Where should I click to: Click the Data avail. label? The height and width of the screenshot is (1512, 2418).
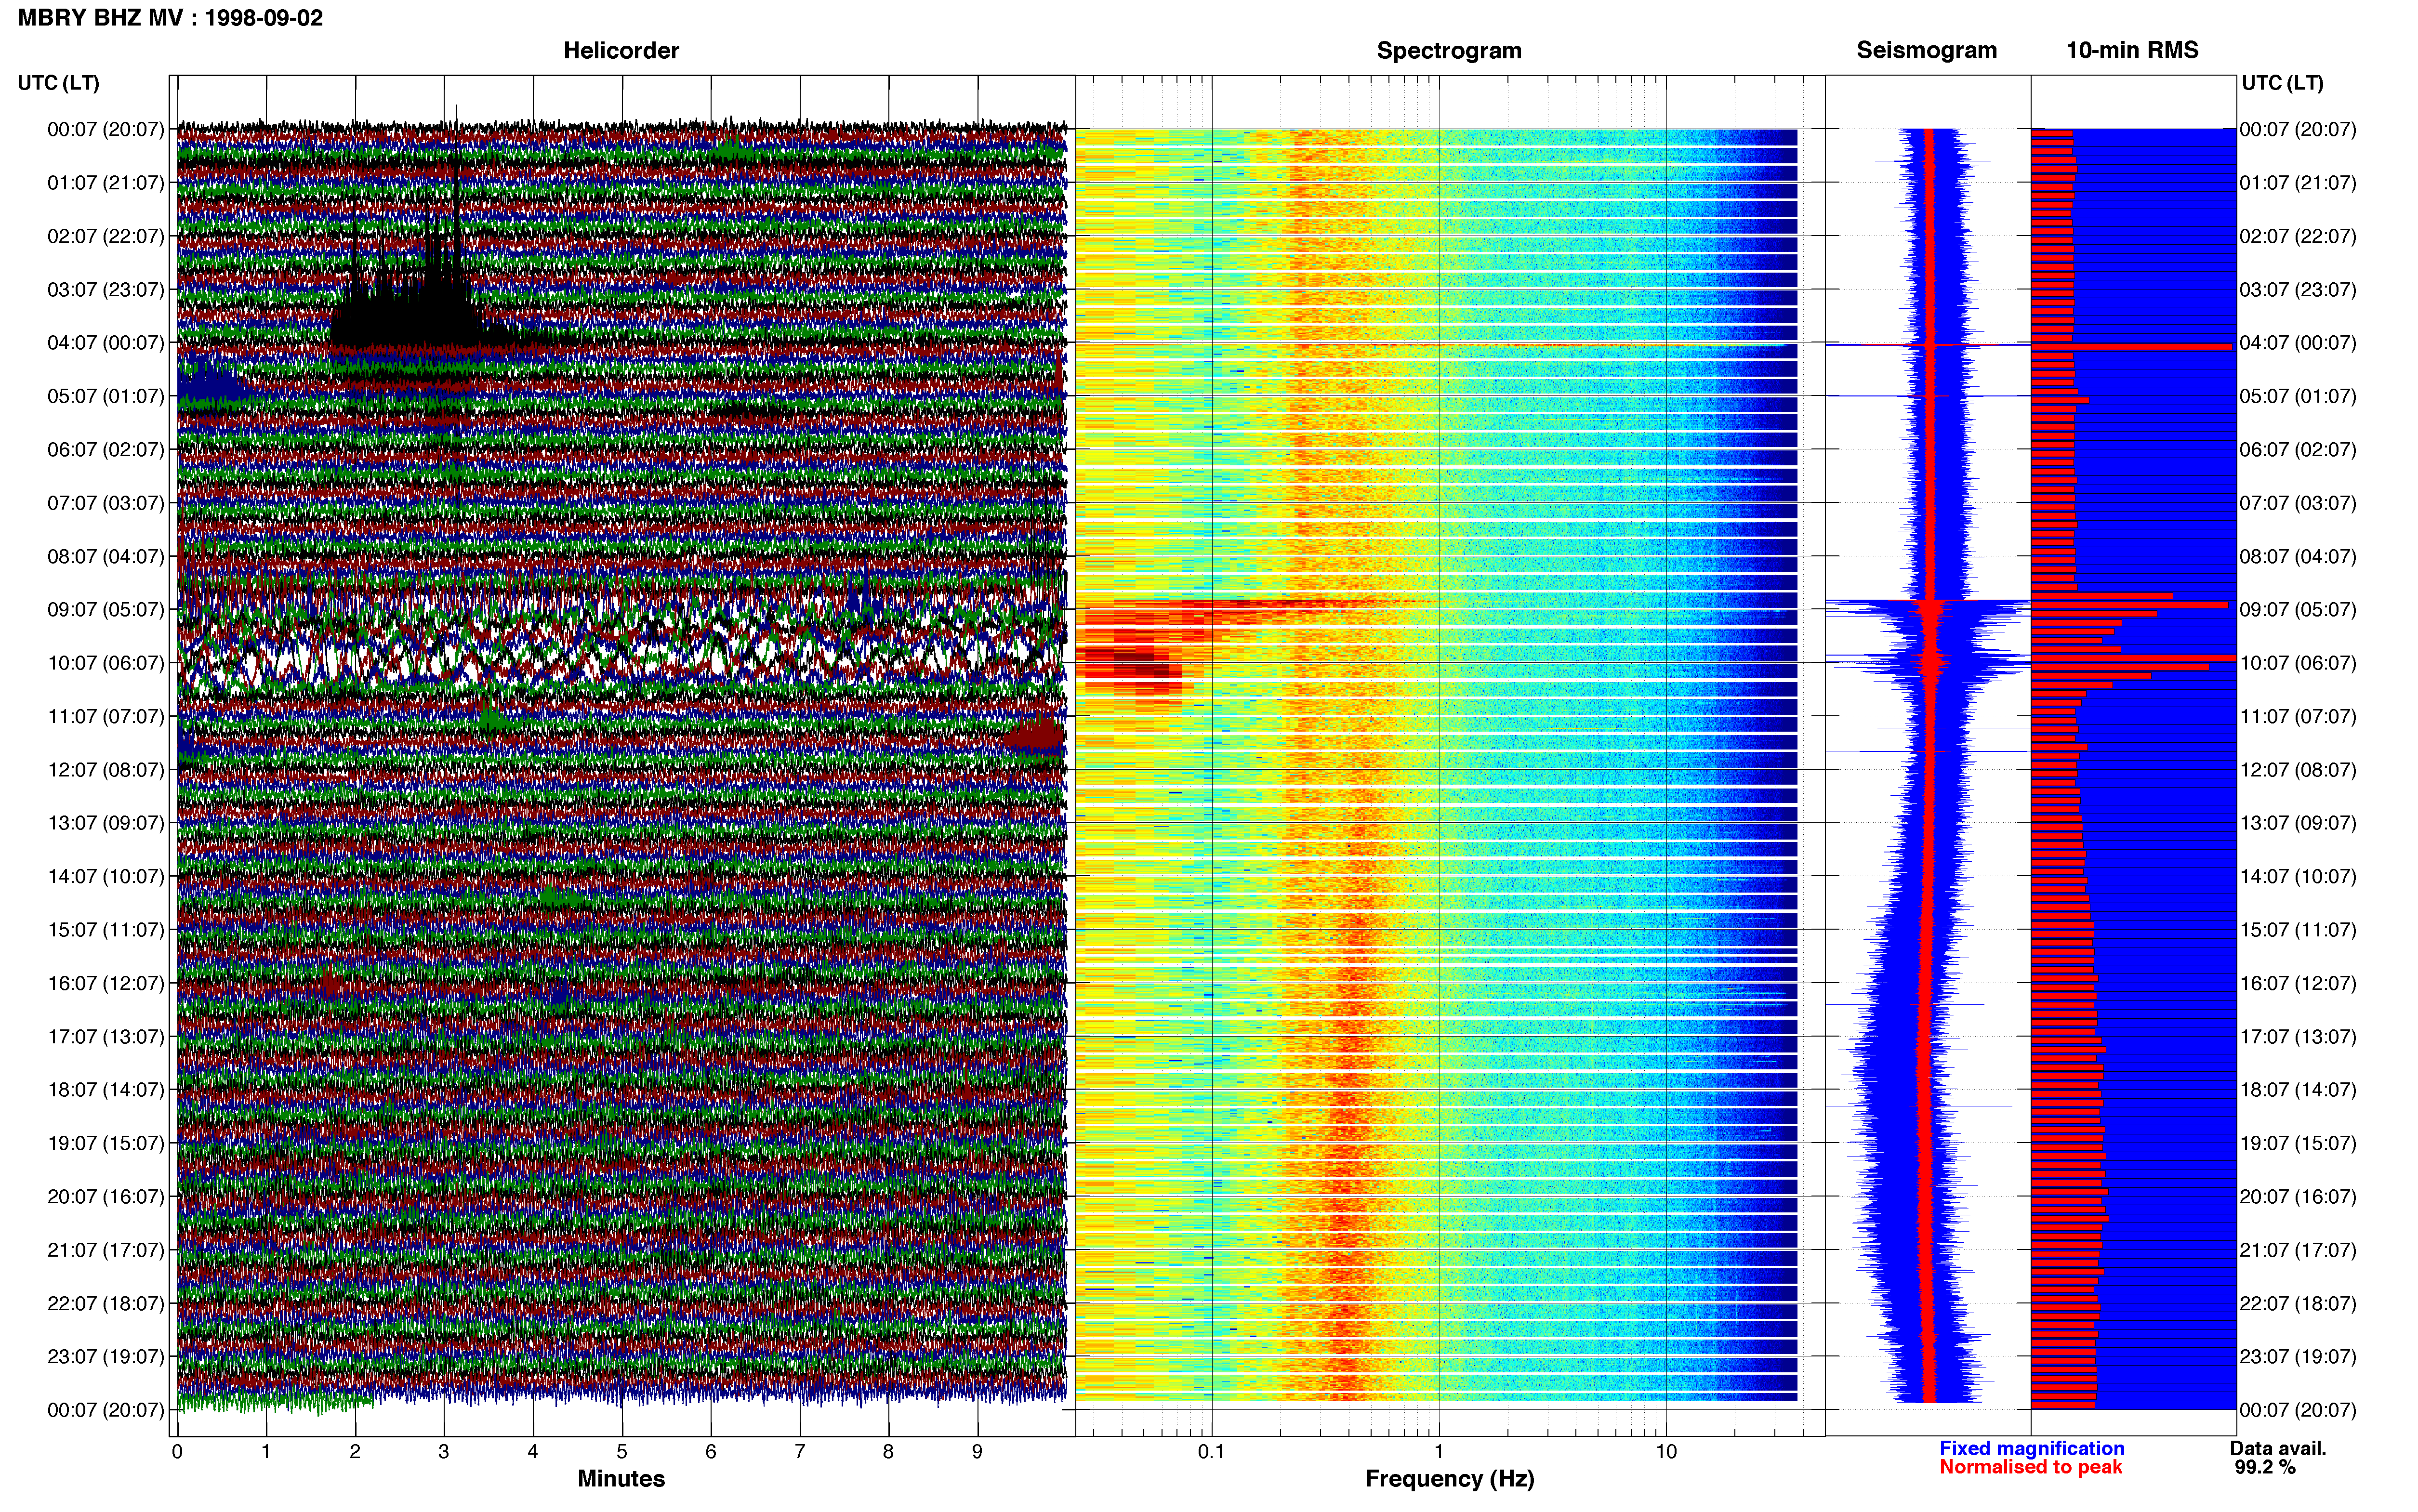tap(2278, 1448)
